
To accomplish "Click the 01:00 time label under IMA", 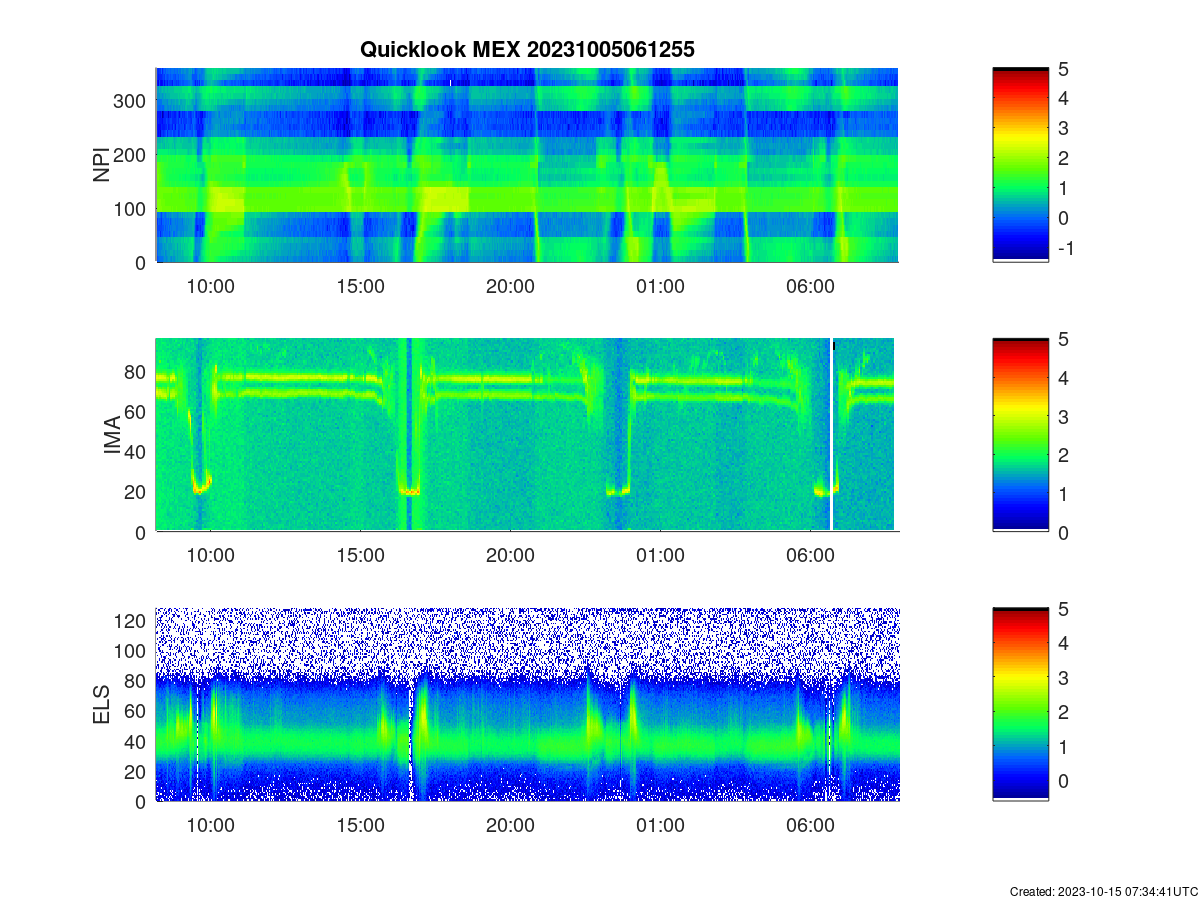I will coord(660,556).
